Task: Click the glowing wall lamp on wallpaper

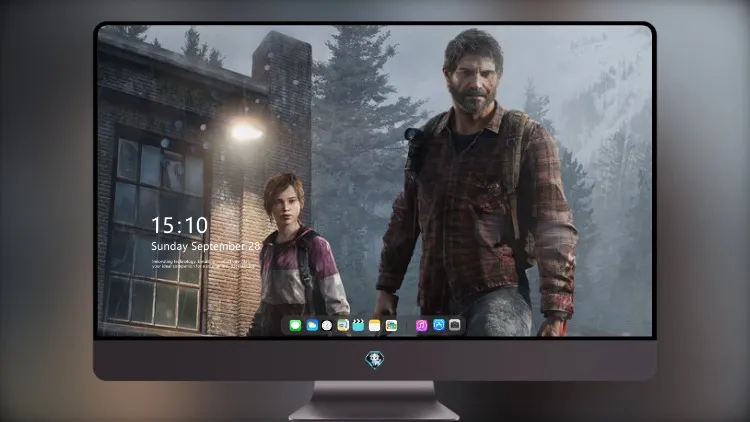Action: coord(246,131)
